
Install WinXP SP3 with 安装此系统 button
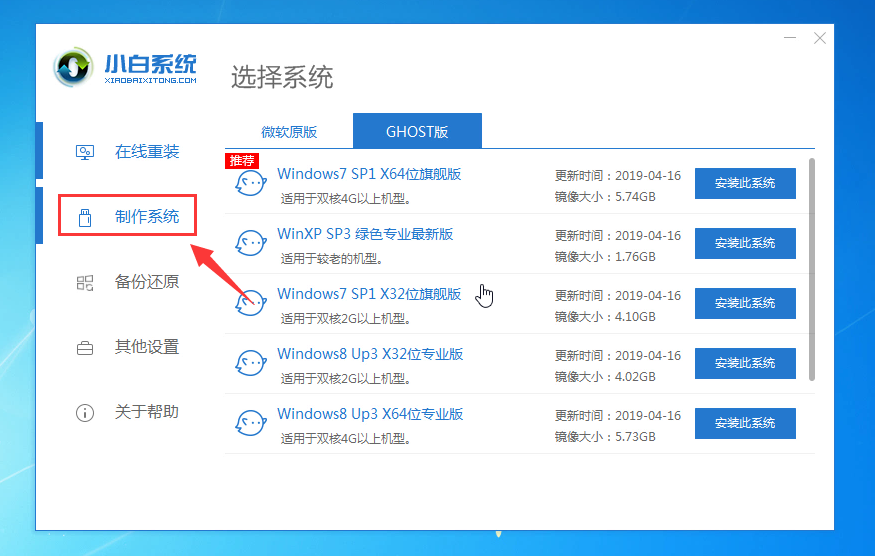tap(745, 243)
